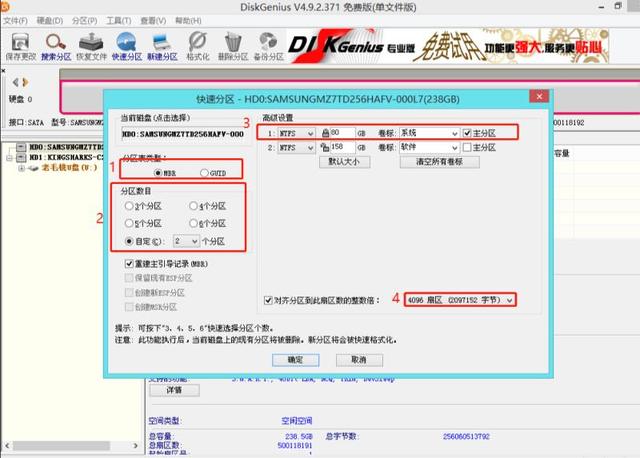The image size is (640, 458).
Task: Enable primary partition checkbox for partition 2
Action: (467, 147)
